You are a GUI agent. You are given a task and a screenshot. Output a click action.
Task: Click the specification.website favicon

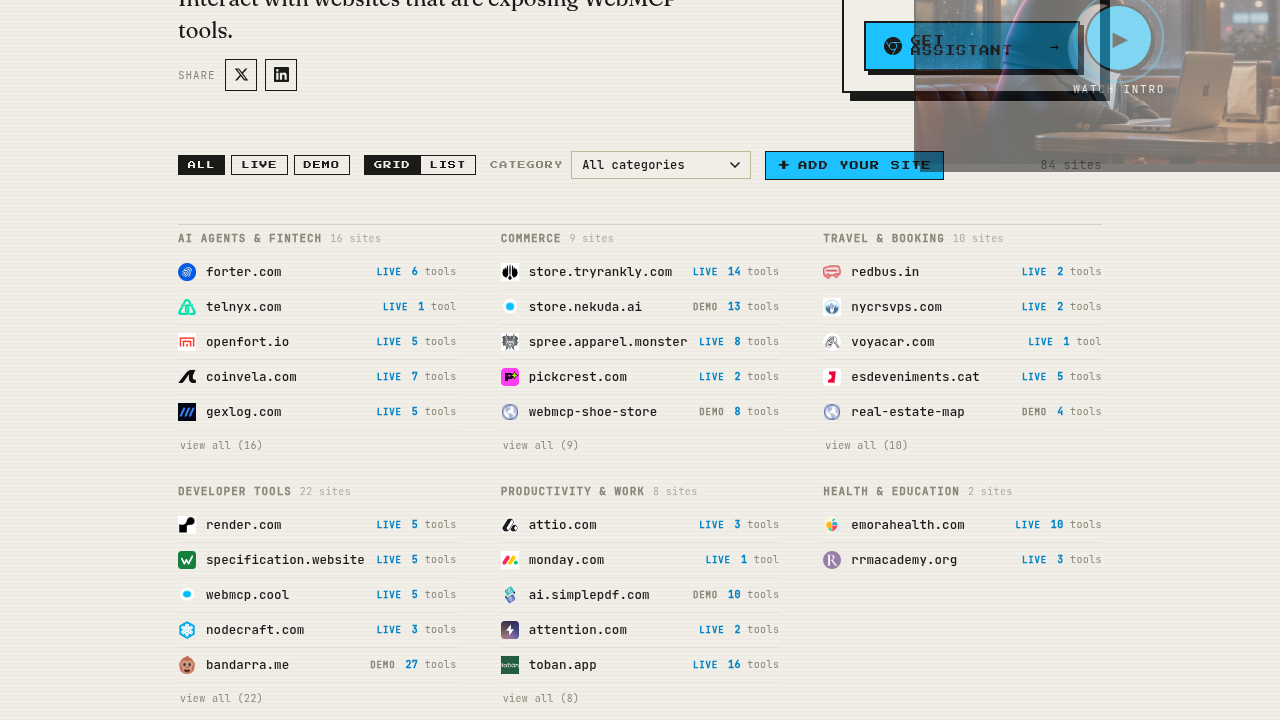[x=187, y=560]
